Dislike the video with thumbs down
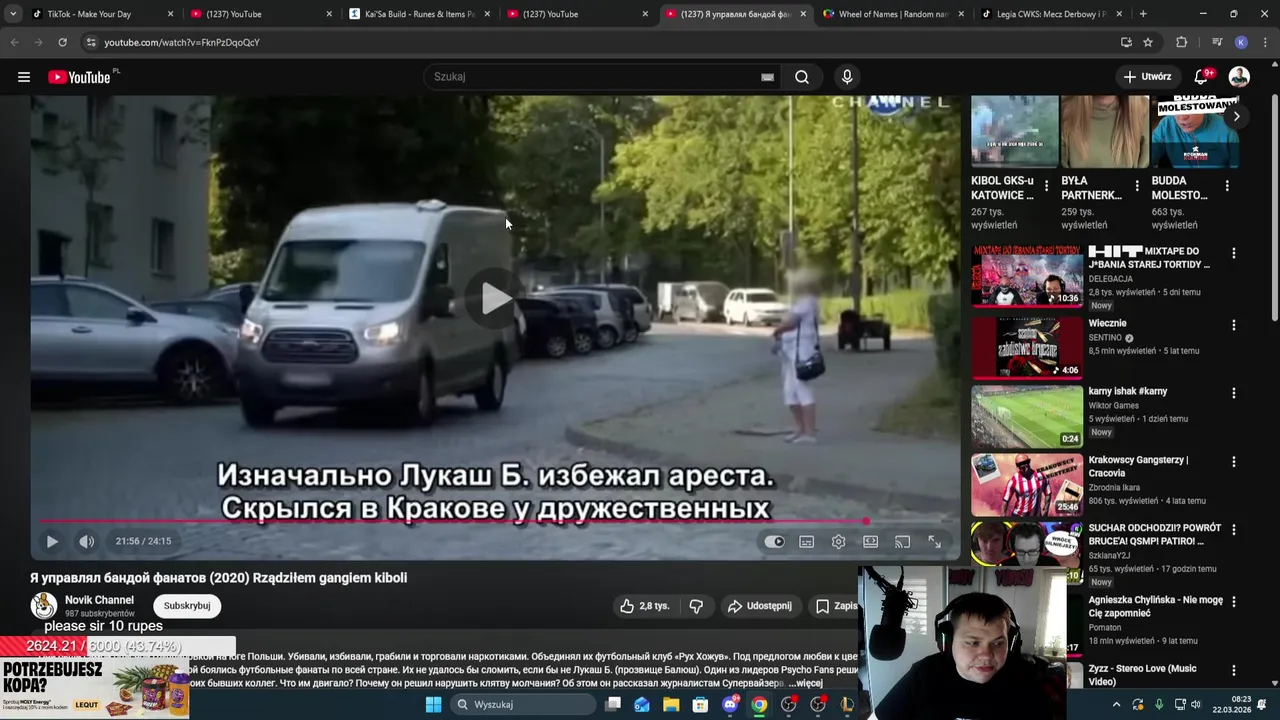Image resolution: width=1280 pixels, height=720 pixels. pyautogui.click(x=696, y=606)
